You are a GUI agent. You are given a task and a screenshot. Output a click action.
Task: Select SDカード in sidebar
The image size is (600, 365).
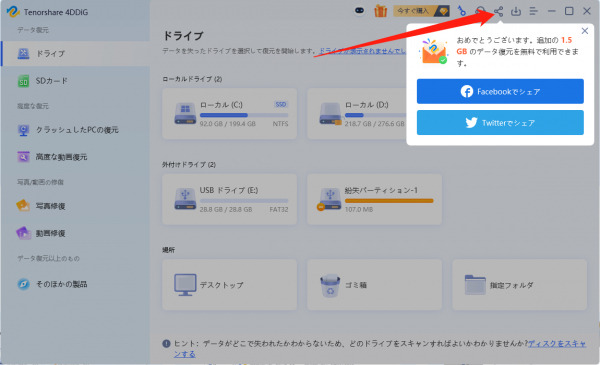click(75, 81)
